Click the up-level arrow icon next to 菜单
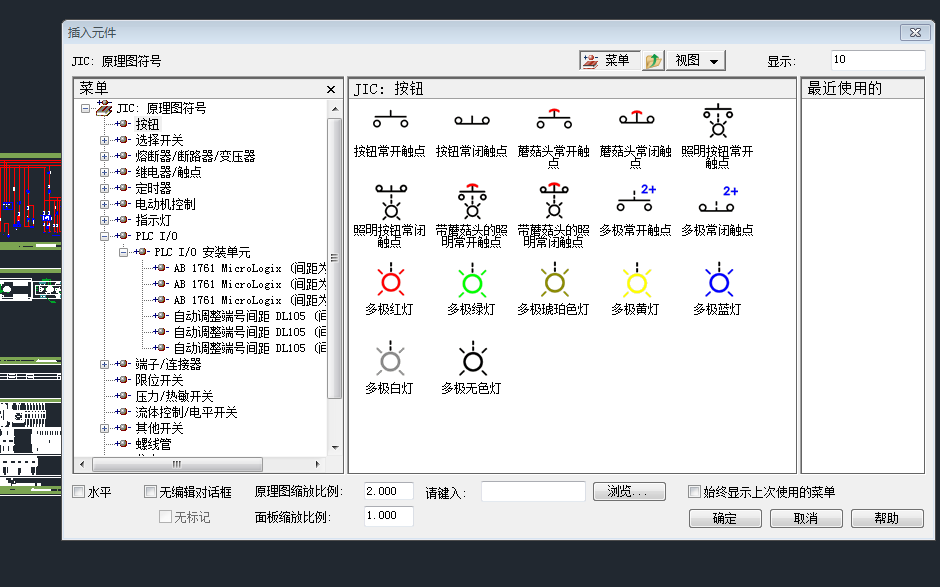 (x=653, y=61)
